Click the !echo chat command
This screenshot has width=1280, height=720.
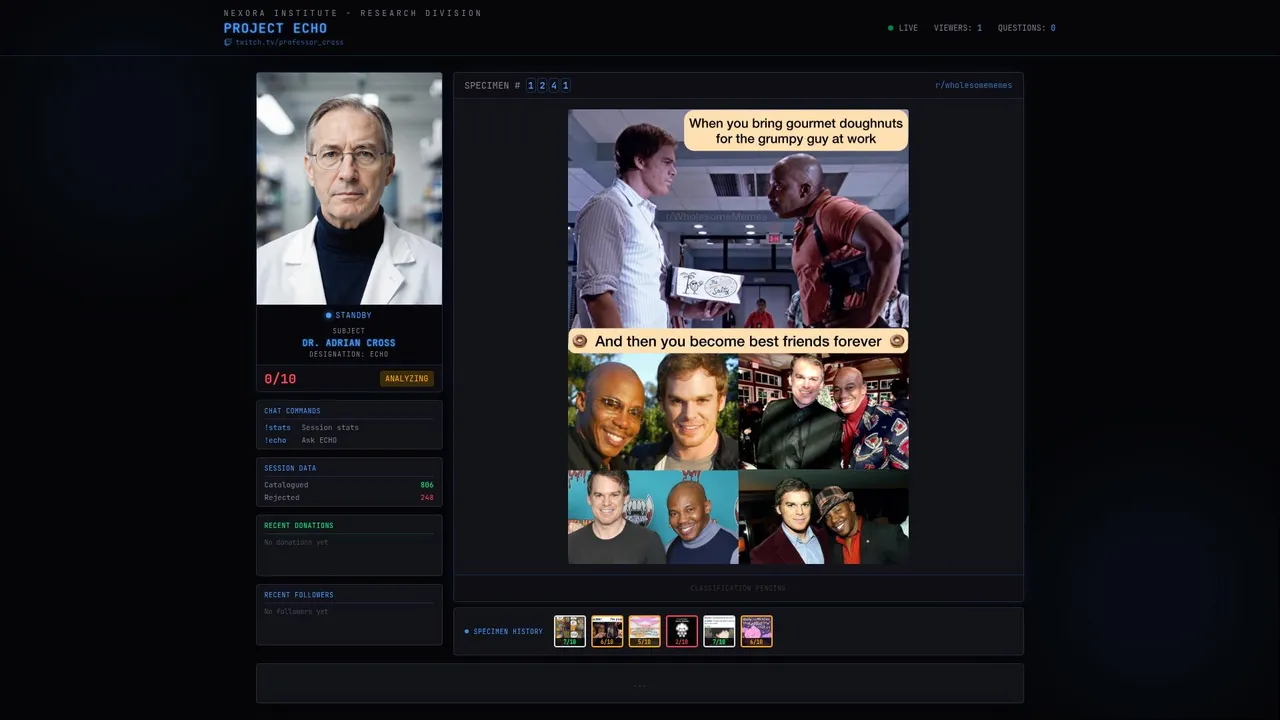(x=275, y=440)
